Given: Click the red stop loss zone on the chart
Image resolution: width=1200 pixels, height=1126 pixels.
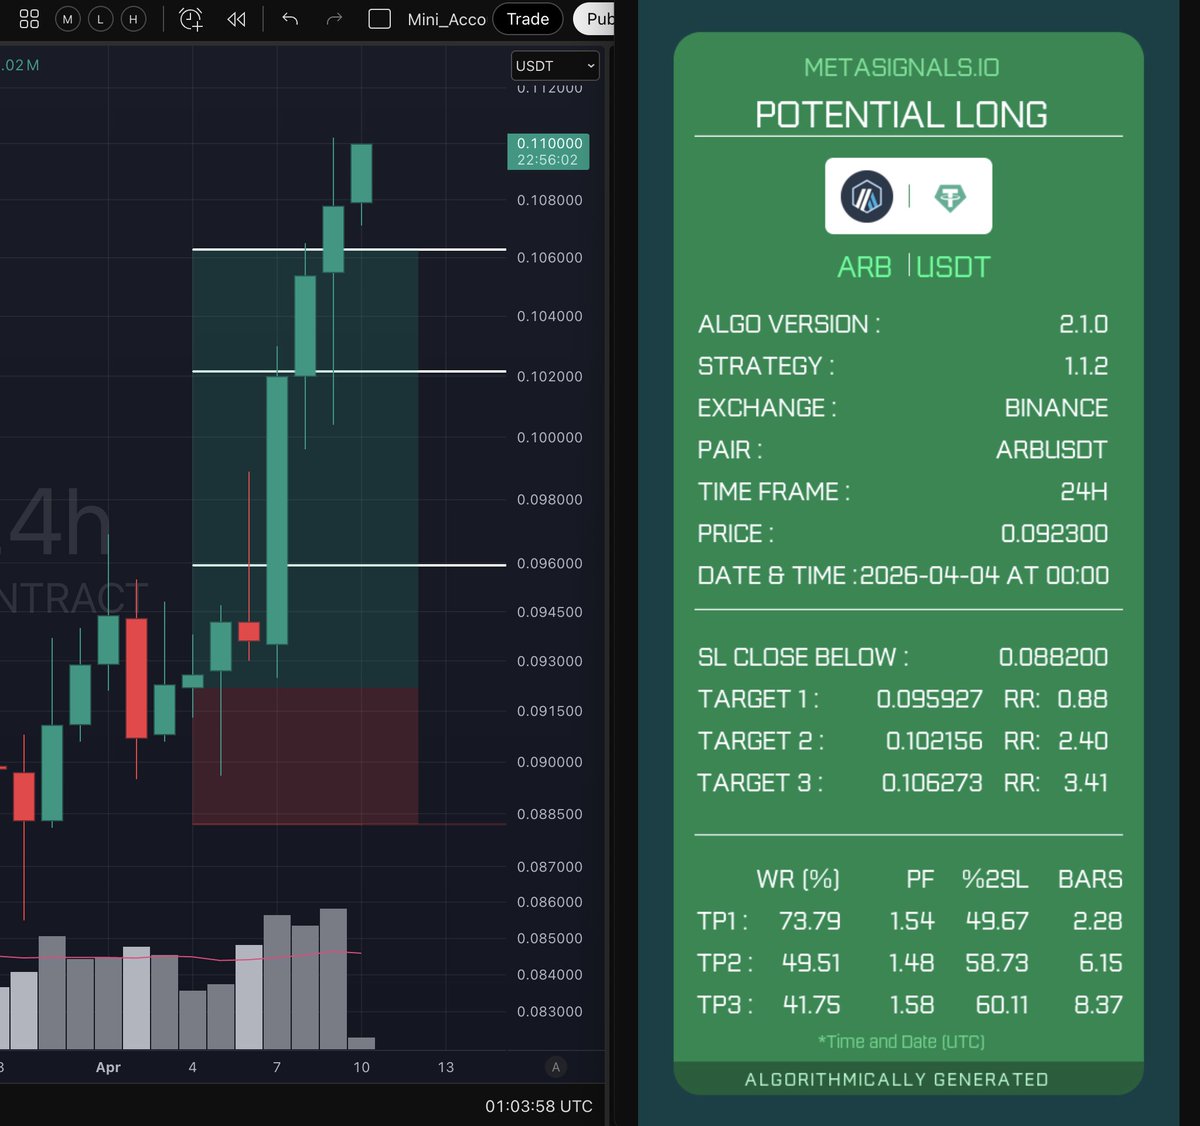Looking at the screenshot, I should click(305, 756).
